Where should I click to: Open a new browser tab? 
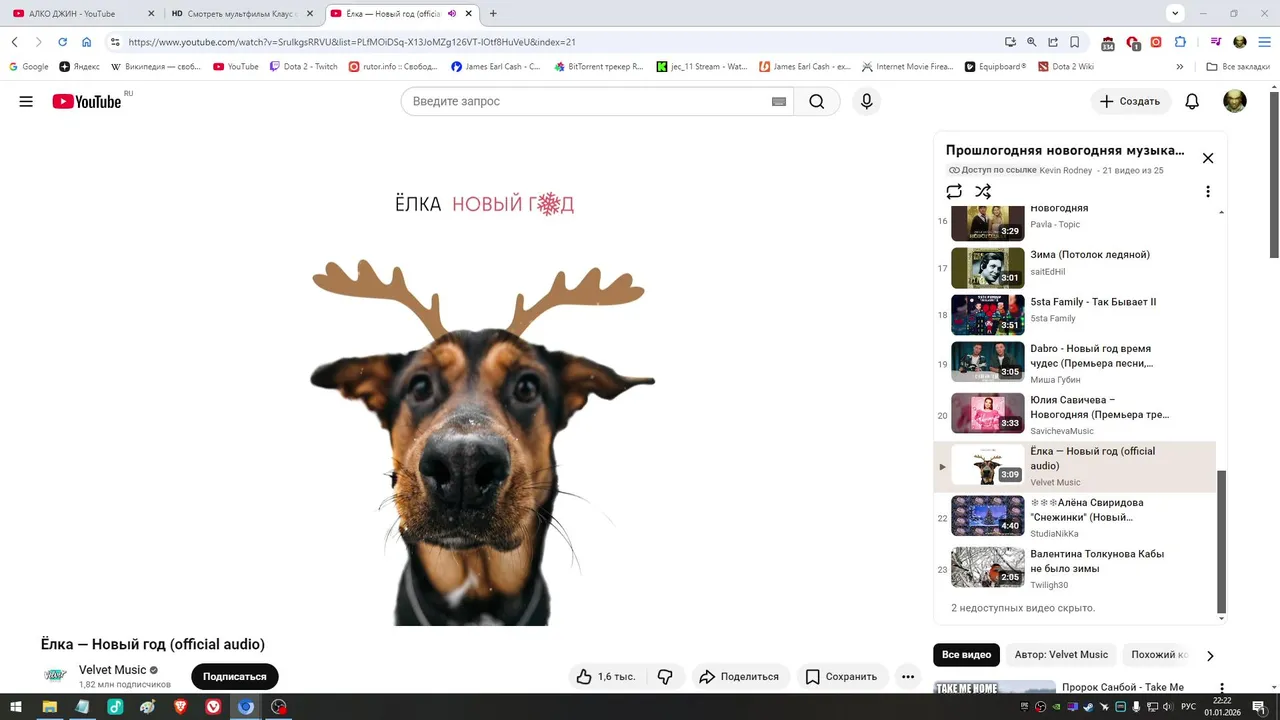coord(493,14)
